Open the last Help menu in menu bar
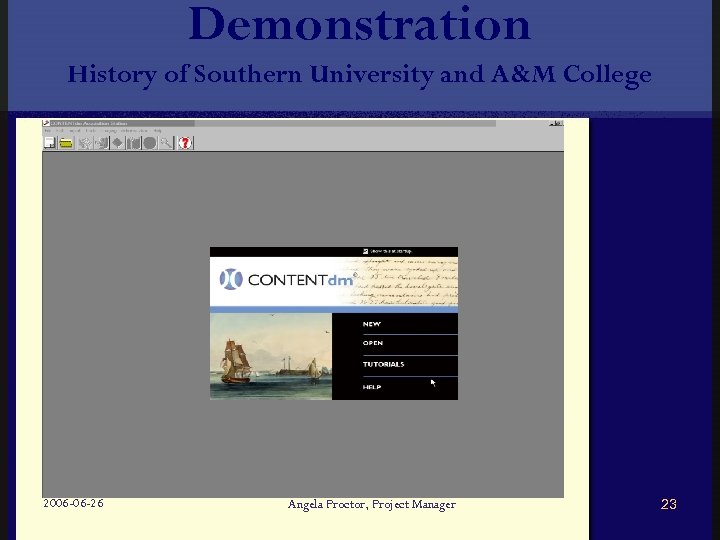Viewport: 720px width, 540px height. click(x=158, y=130)
